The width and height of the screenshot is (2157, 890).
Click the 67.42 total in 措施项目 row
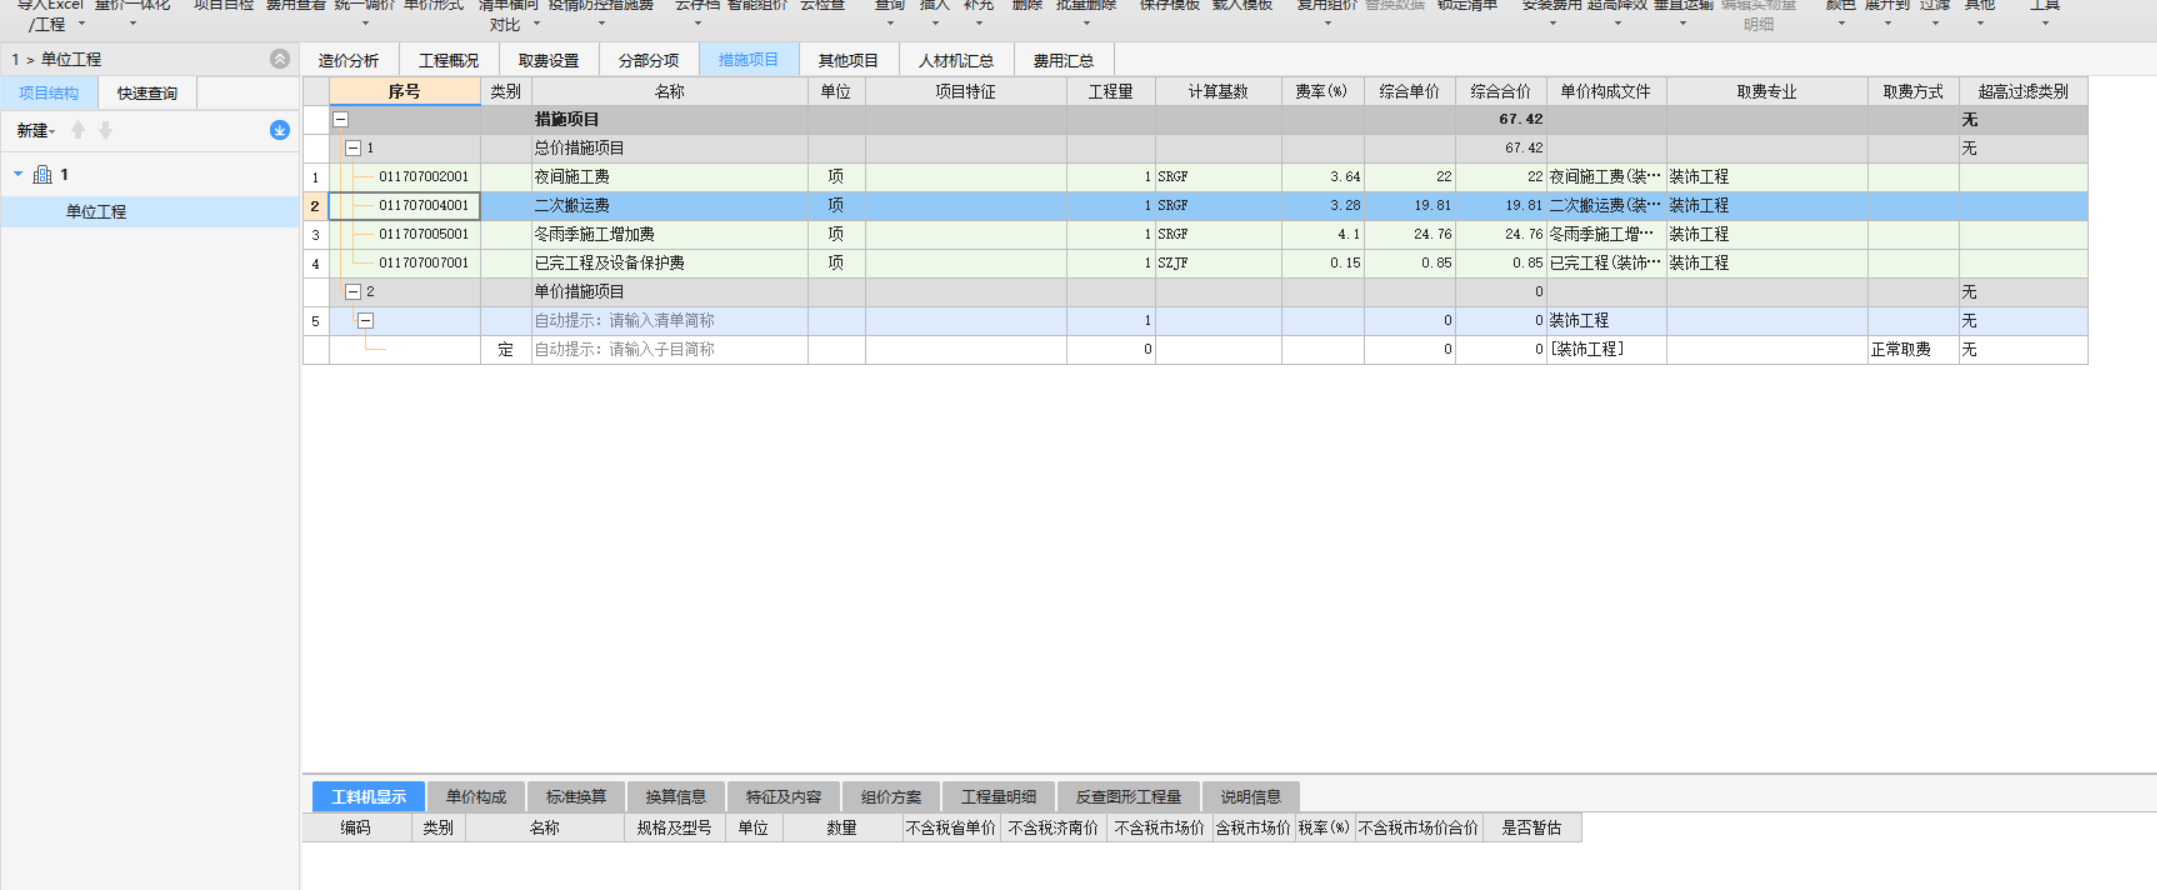[x=1501, y=119]
